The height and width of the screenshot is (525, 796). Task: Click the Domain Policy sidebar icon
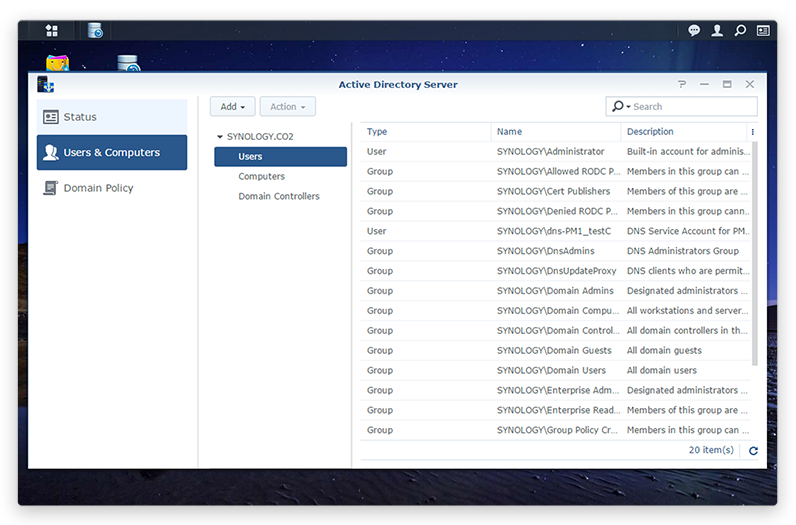50,188
